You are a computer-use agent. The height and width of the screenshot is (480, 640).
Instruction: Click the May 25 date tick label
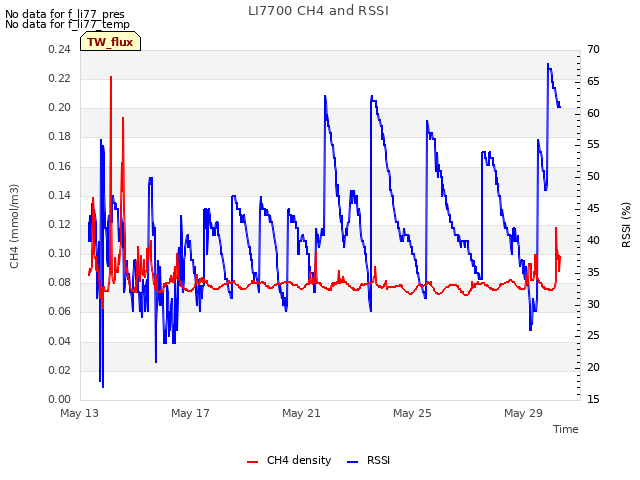tap(412, 413)
